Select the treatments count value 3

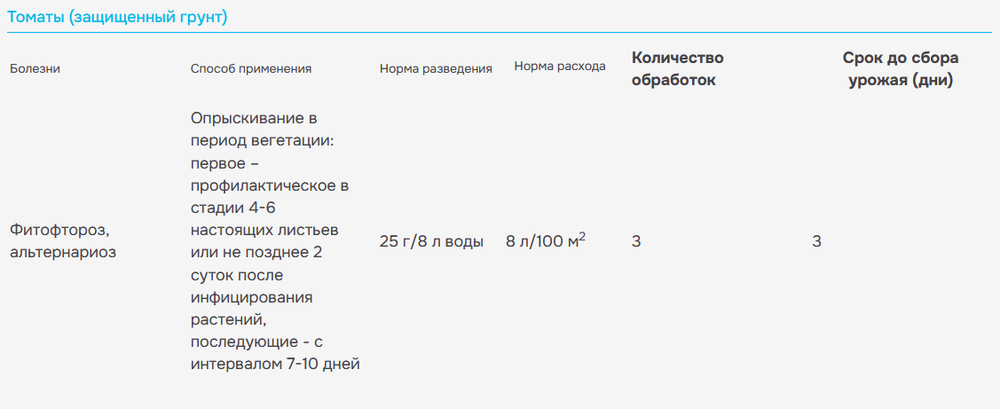pos(636,242)
